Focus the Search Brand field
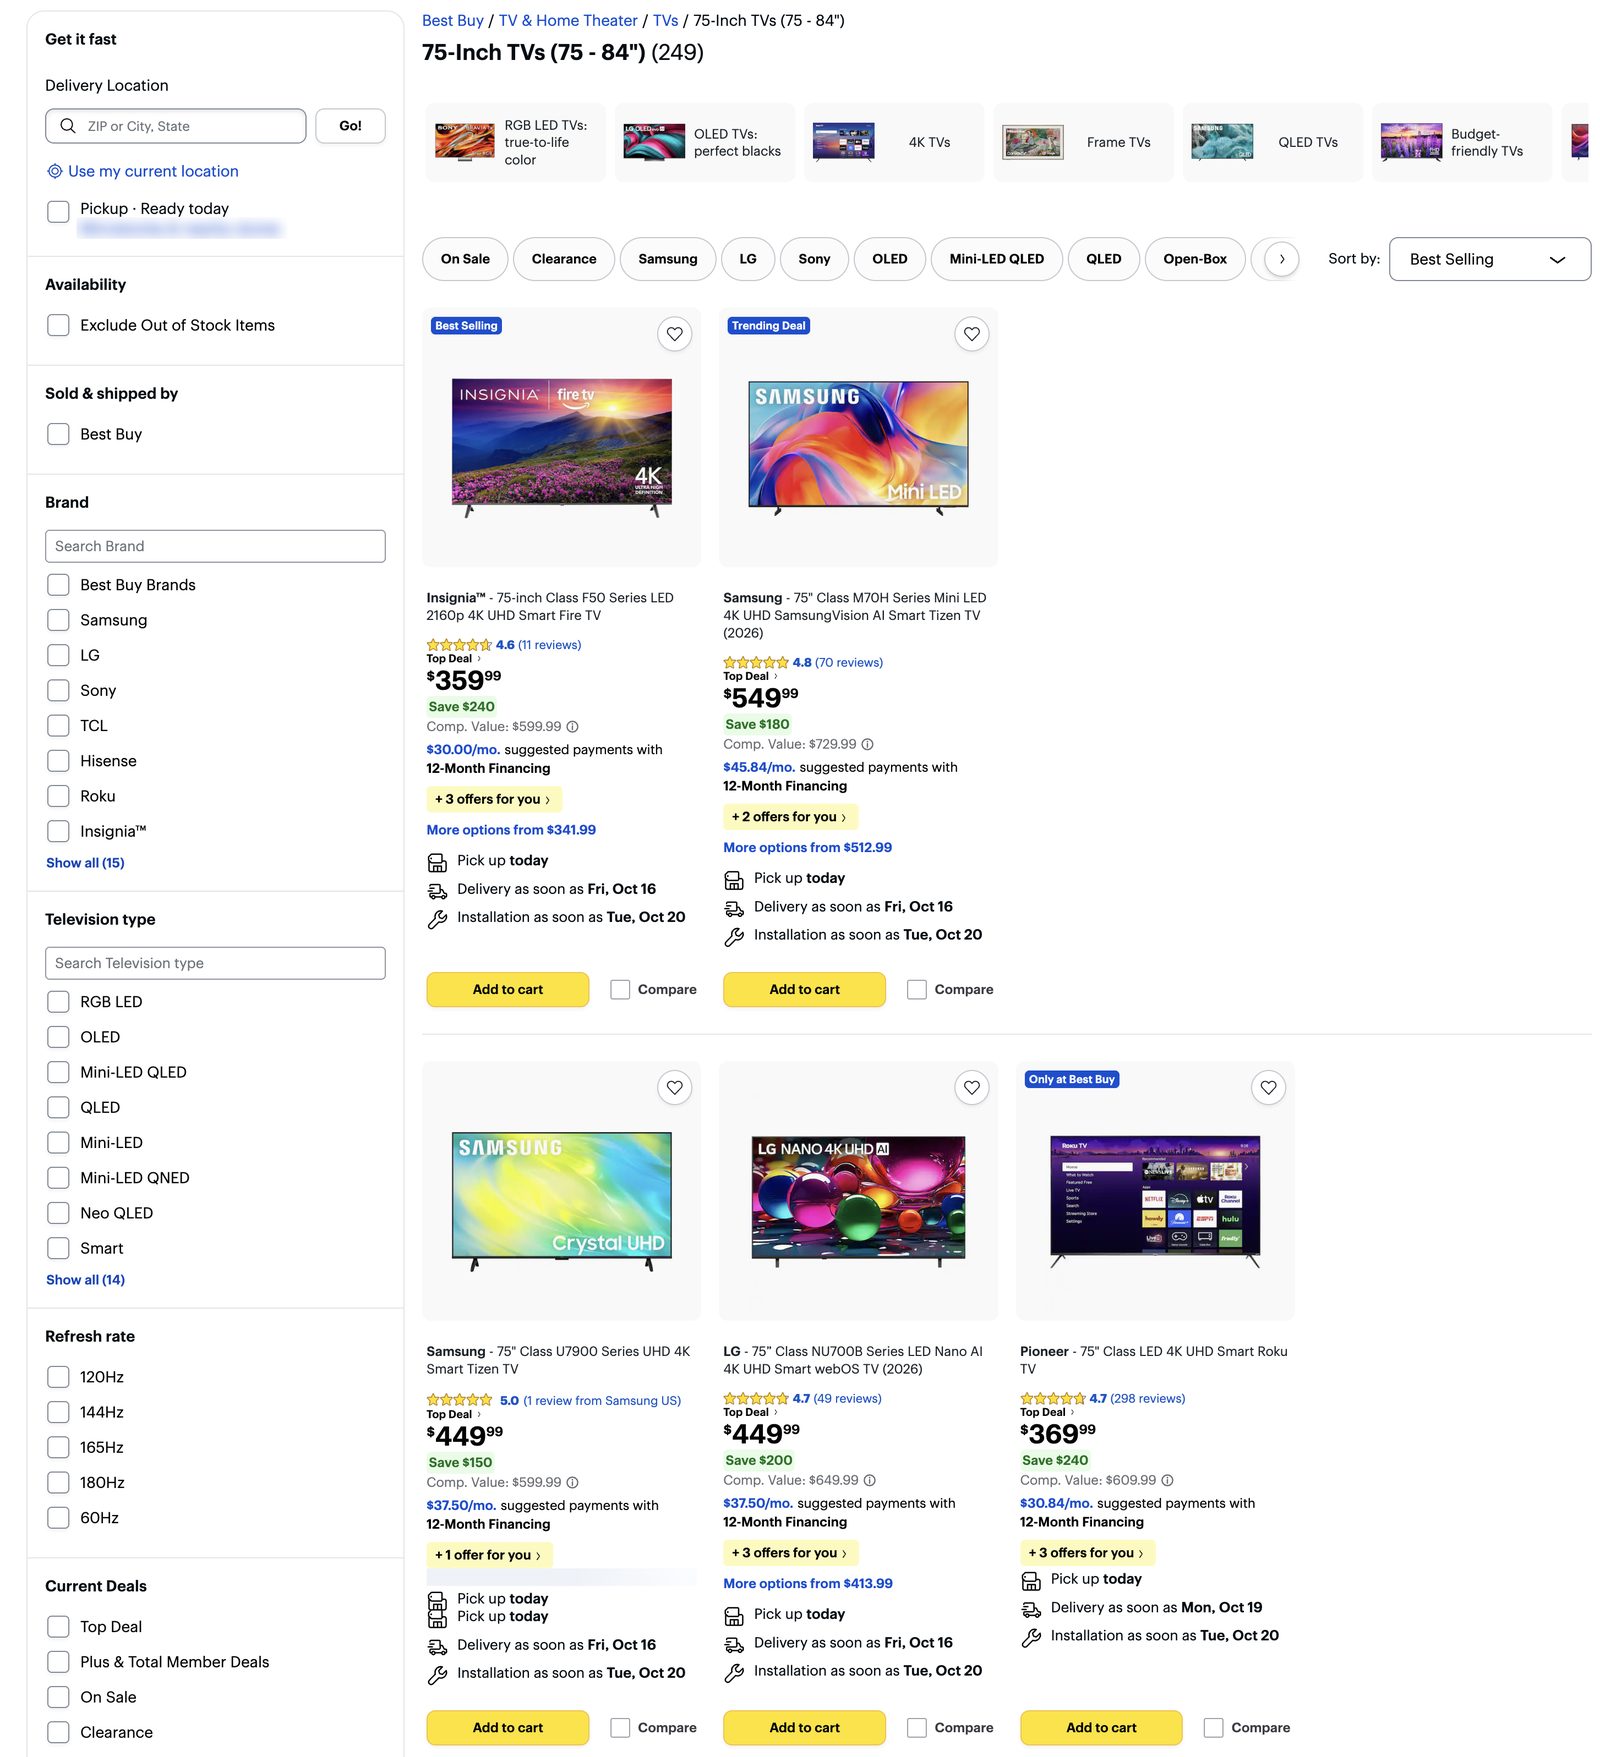The image size is (1600, 1757). [x=215, y=546]
